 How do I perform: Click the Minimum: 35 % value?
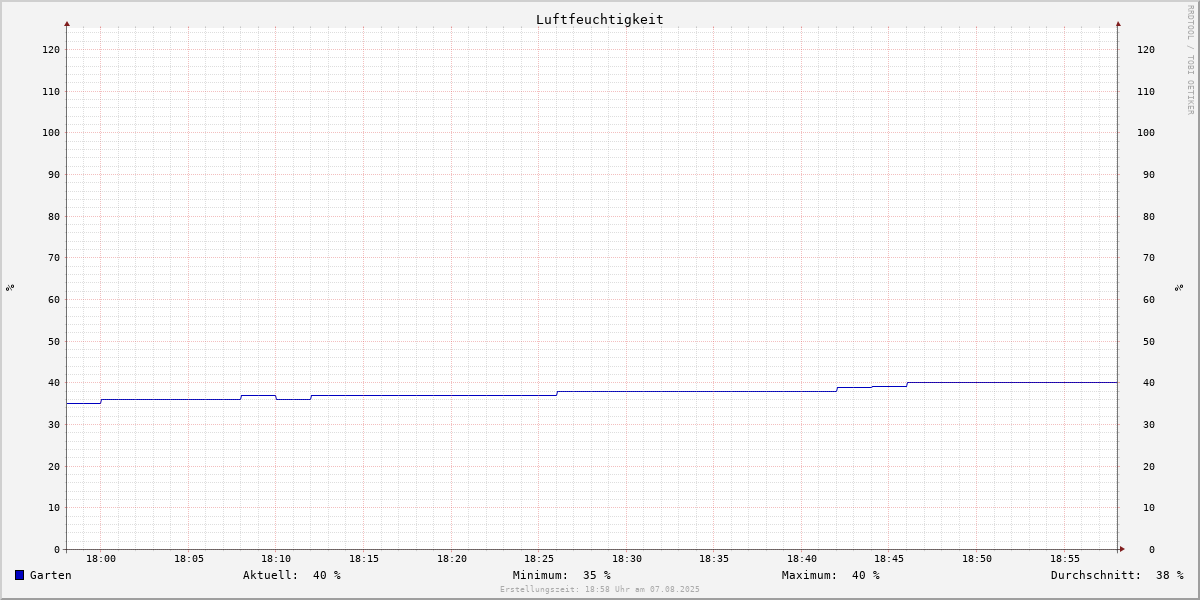pos(562,575)
